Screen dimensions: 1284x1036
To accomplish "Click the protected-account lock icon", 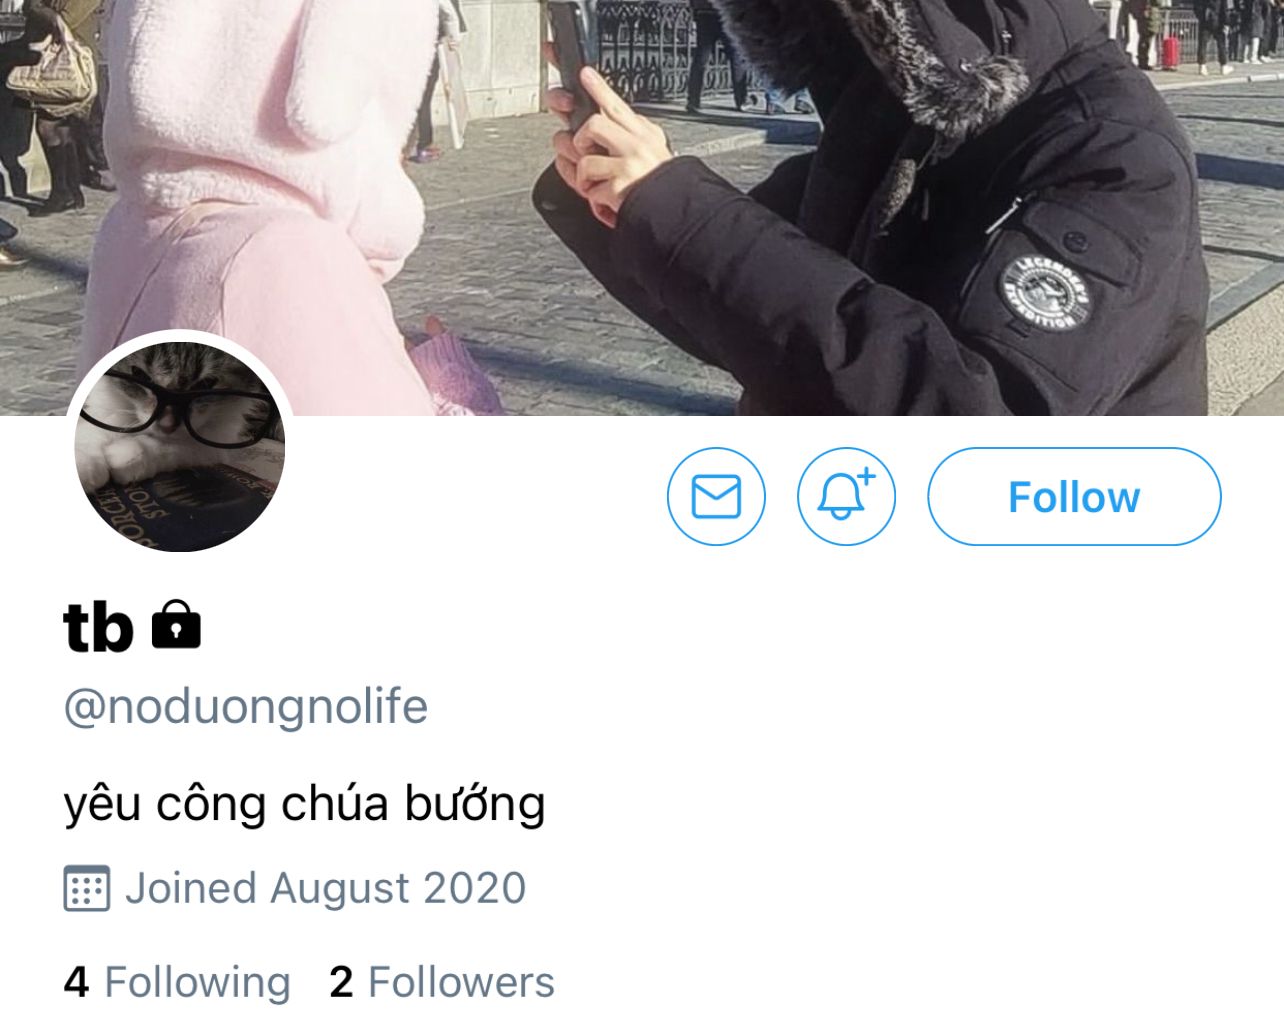I will (x=176, y=625).
